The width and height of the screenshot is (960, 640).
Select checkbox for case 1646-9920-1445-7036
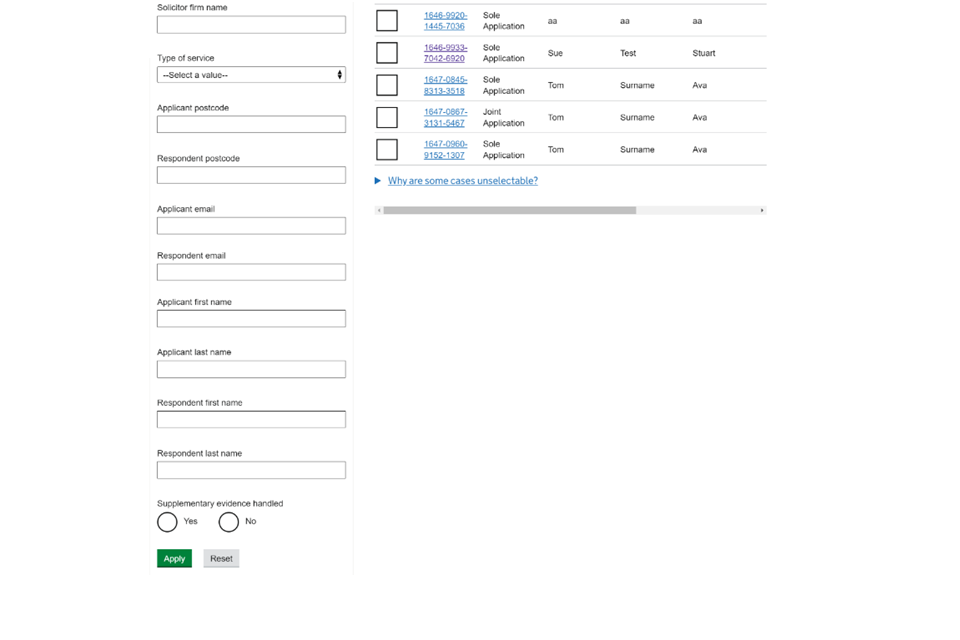tap(387, 21)
